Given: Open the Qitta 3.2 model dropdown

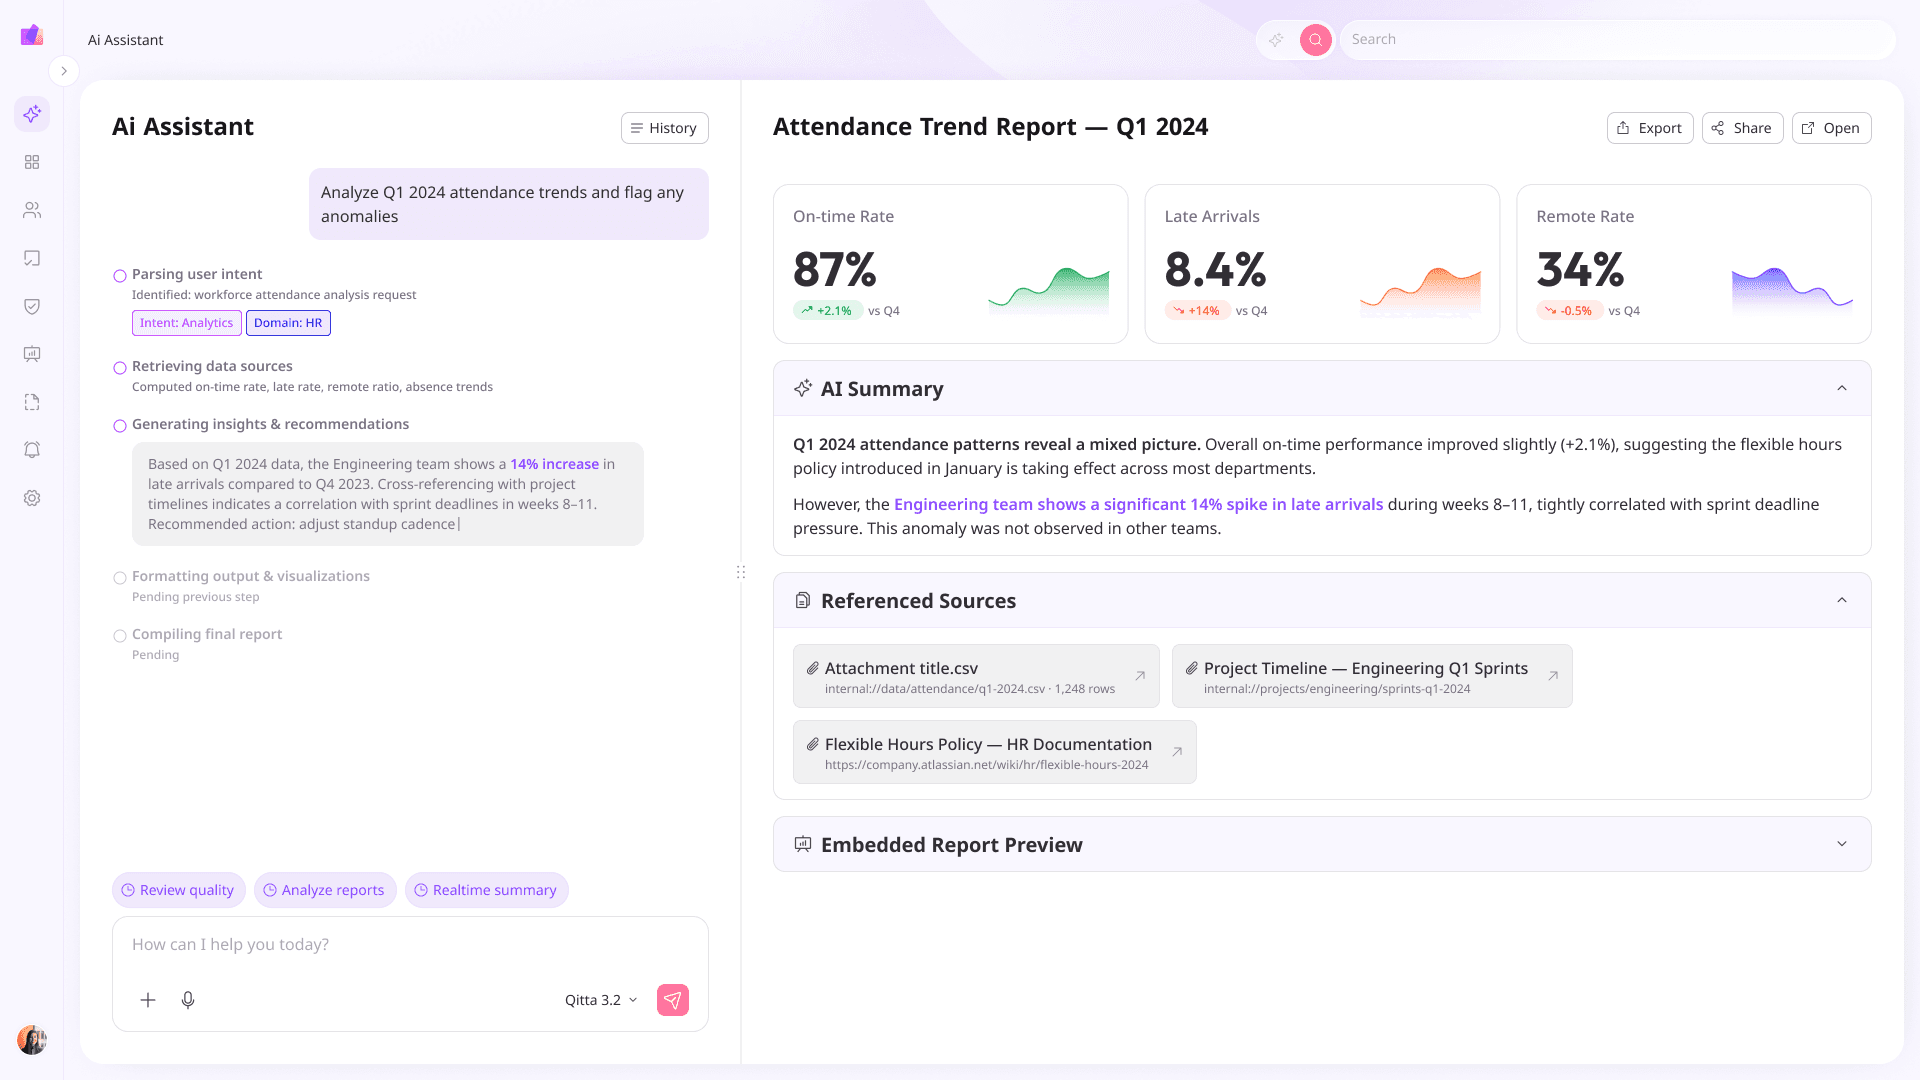Looking at the screenshot, I should 601,1000.
